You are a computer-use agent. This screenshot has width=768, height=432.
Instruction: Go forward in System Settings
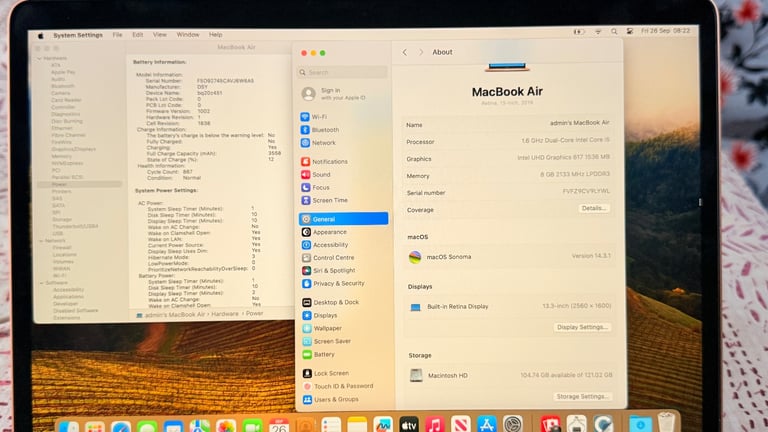point(421,52)
